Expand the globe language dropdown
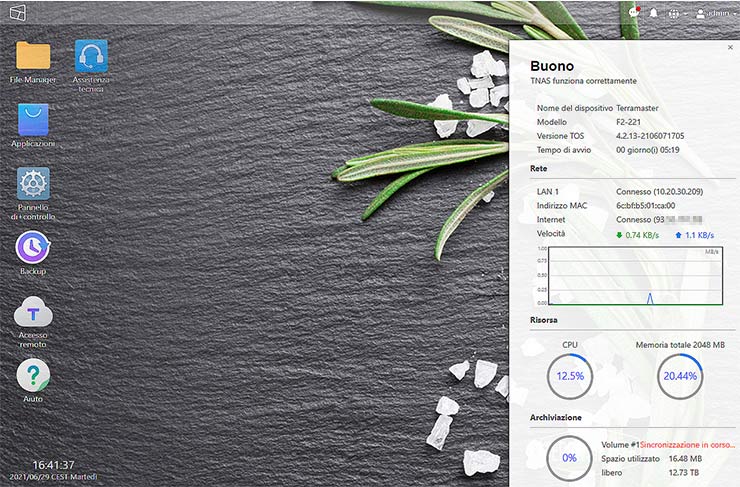The image size is (740, 487). point(676,13)
